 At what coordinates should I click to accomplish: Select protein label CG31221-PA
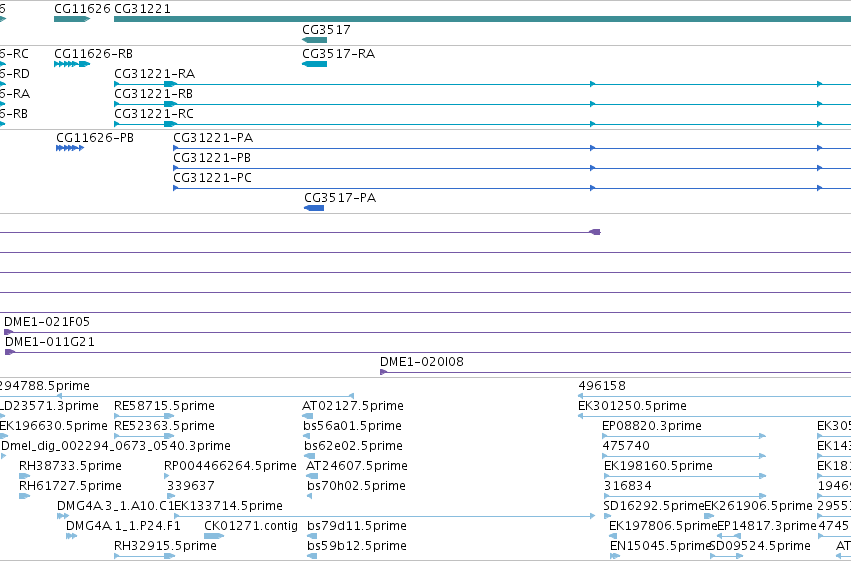213,138
